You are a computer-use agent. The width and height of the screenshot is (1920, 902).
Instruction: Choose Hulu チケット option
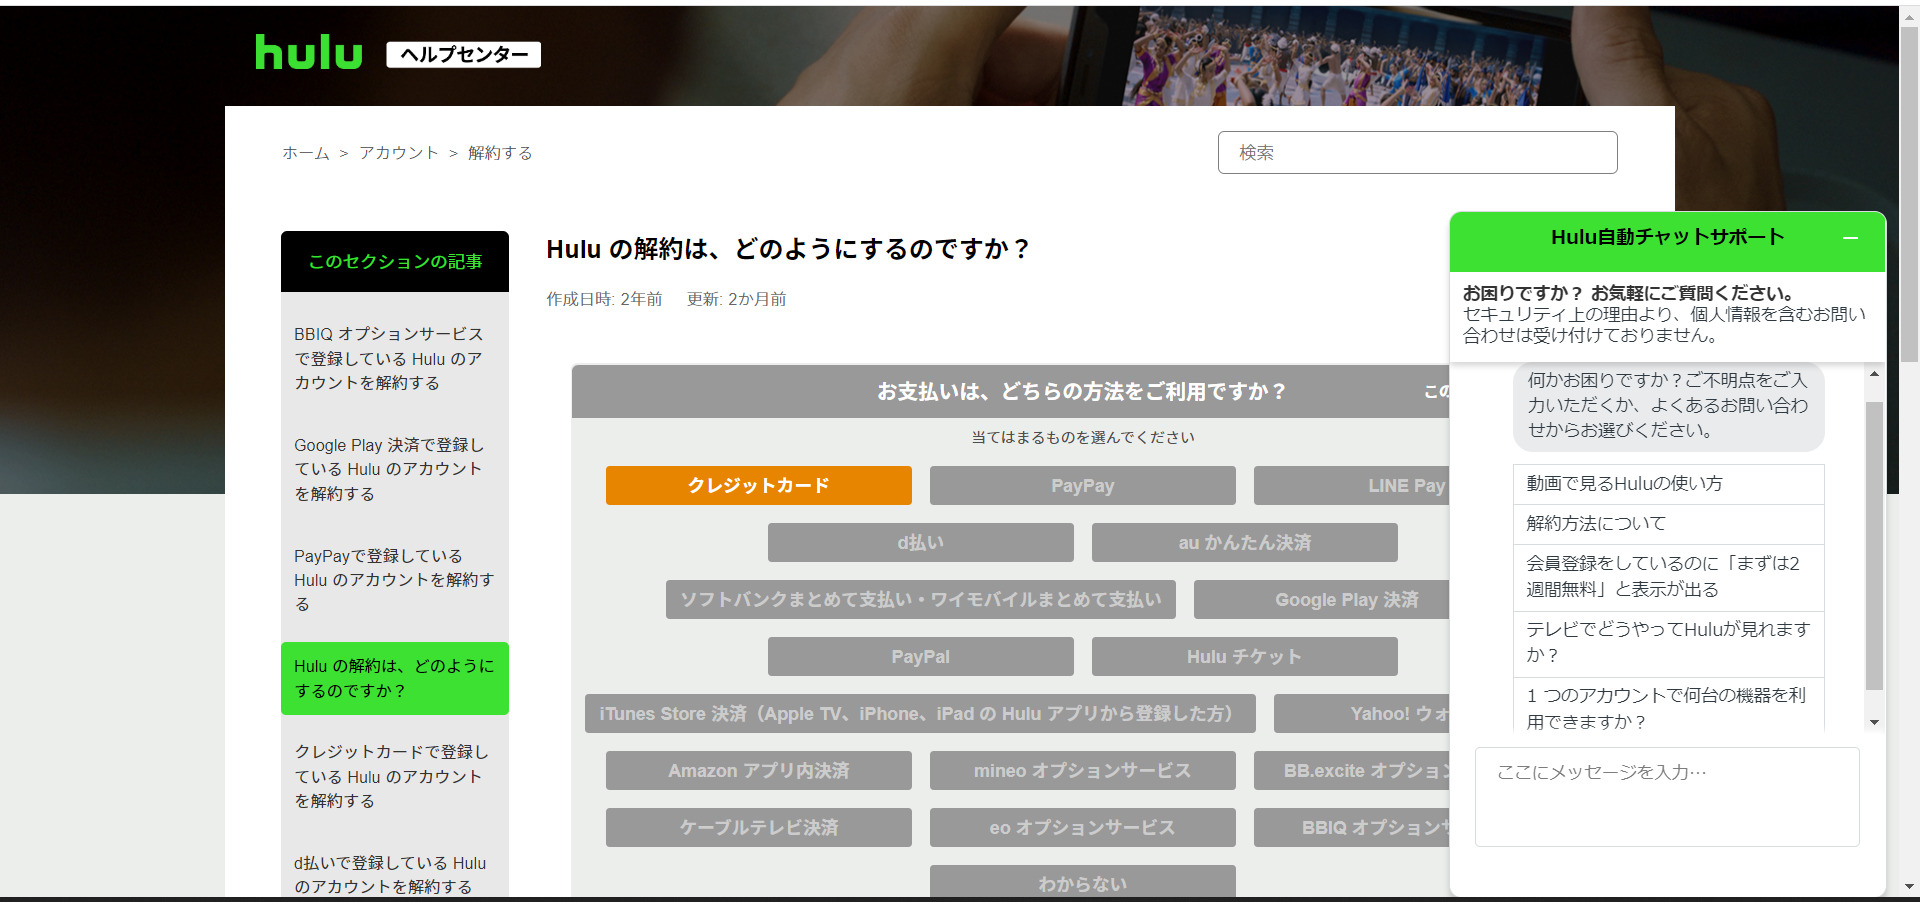point(1244,656)
